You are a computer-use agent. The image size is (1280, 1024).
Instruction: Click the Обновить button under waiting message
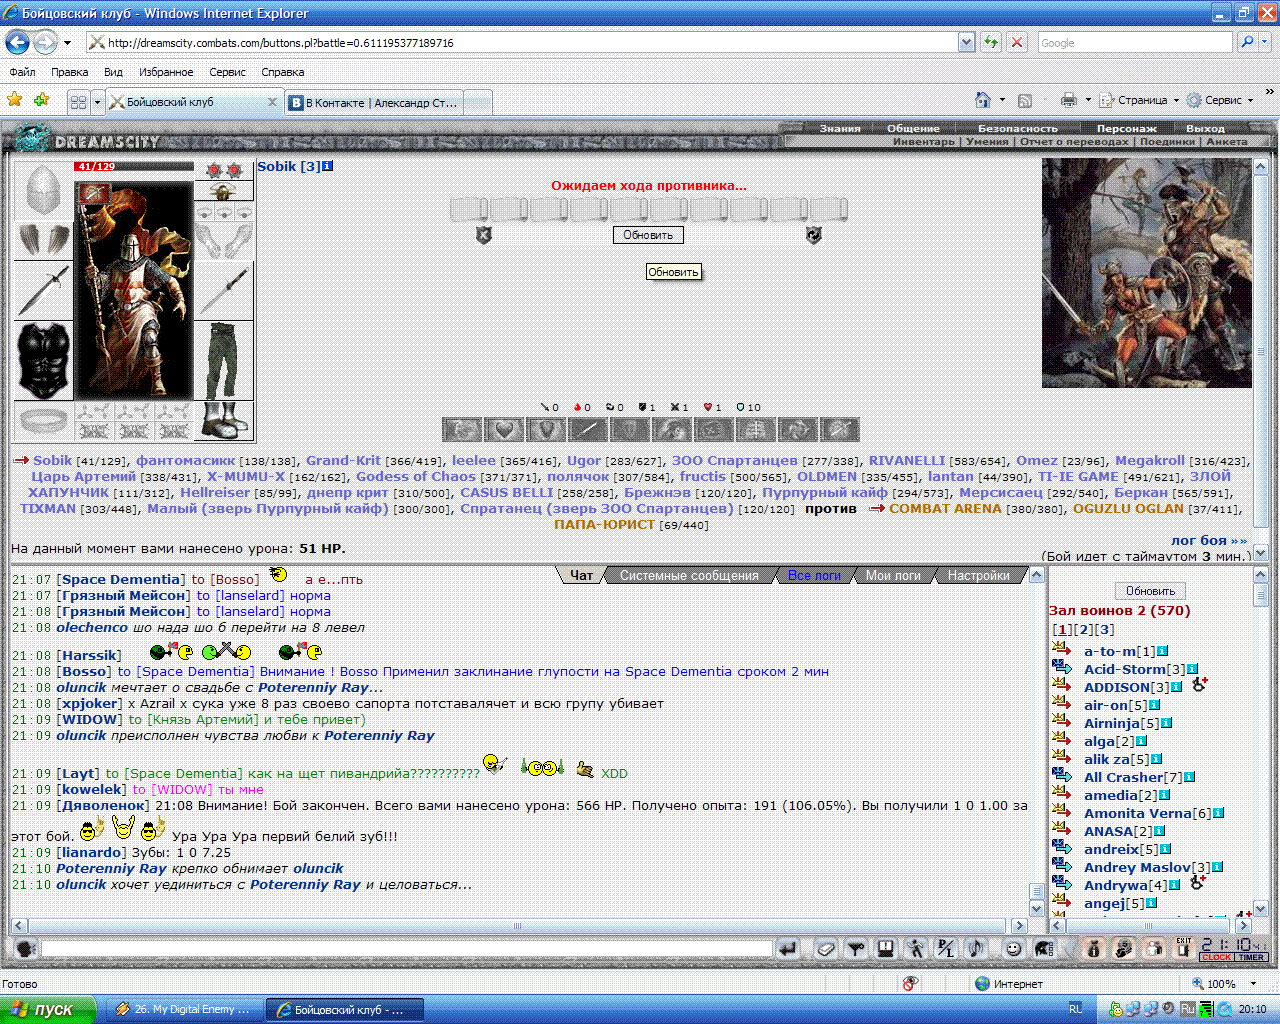point(648,235)
